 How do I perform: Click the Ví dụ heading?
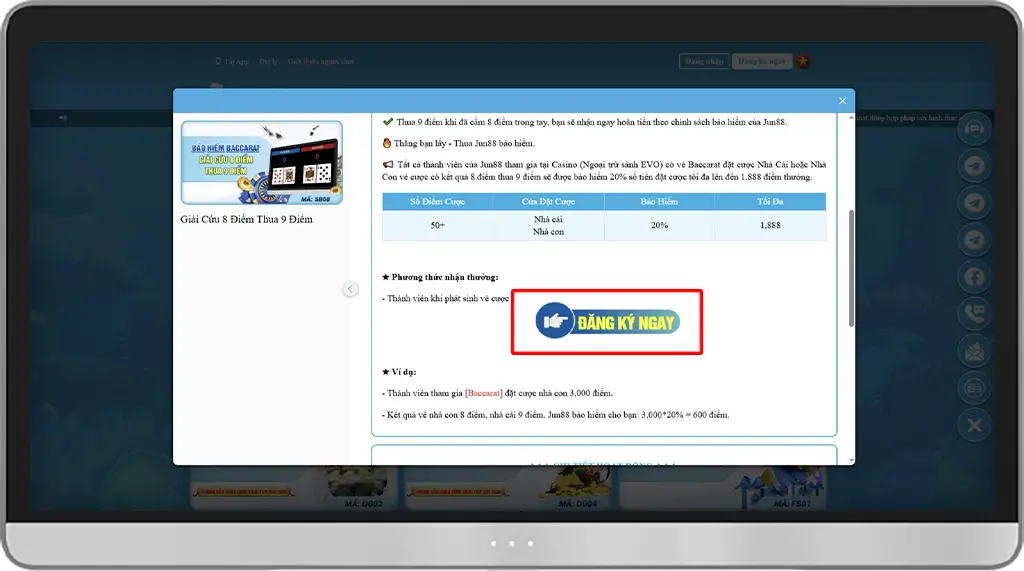pyautogui.click(x=399, y=372)
